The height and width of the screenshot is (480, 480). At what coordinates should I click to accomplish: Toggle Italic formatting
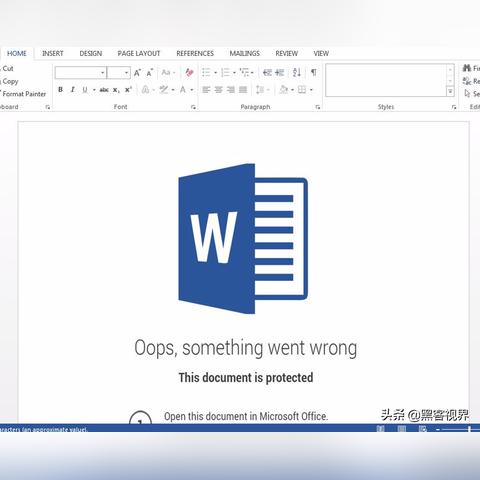tap(72, 89)
